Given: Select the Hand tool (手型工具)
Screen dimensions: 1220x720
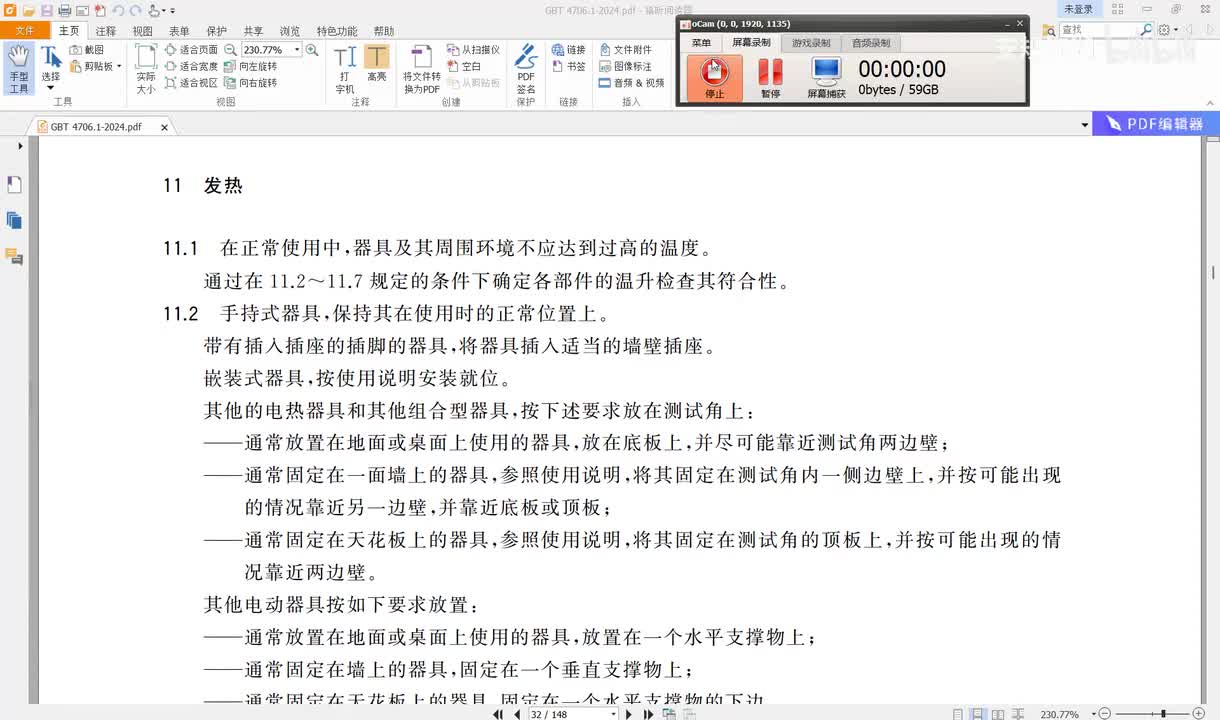Looking at the screenshot, I should 19,69.
